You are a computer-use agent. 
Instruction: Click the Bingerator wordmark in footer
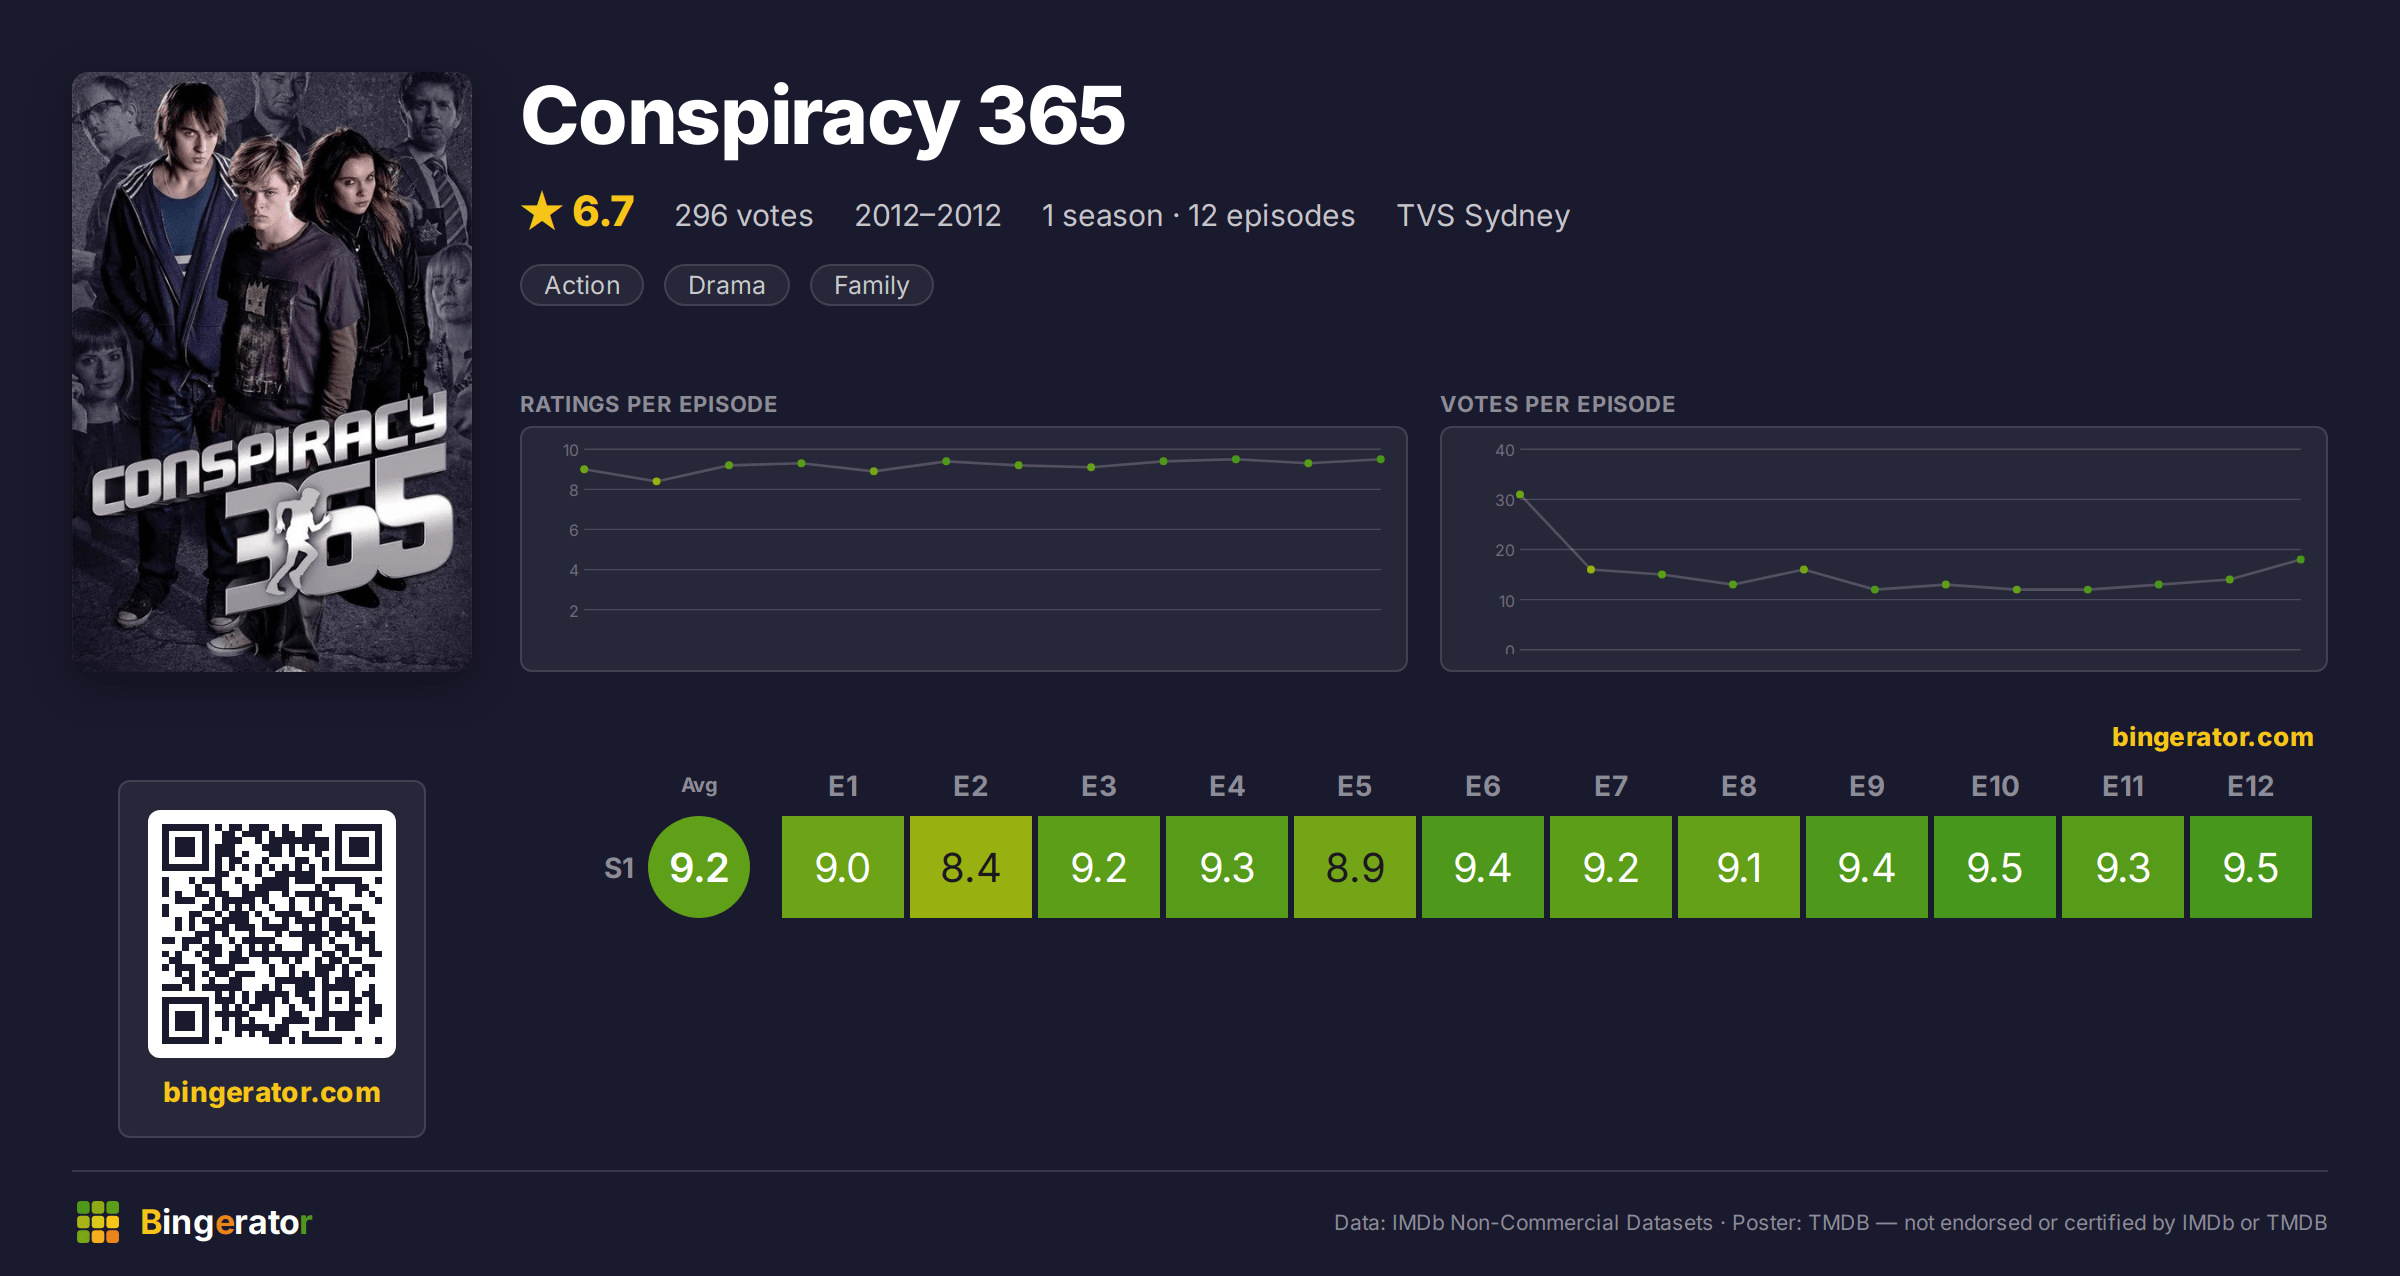pyautogui.click(x=226, y=1222)
